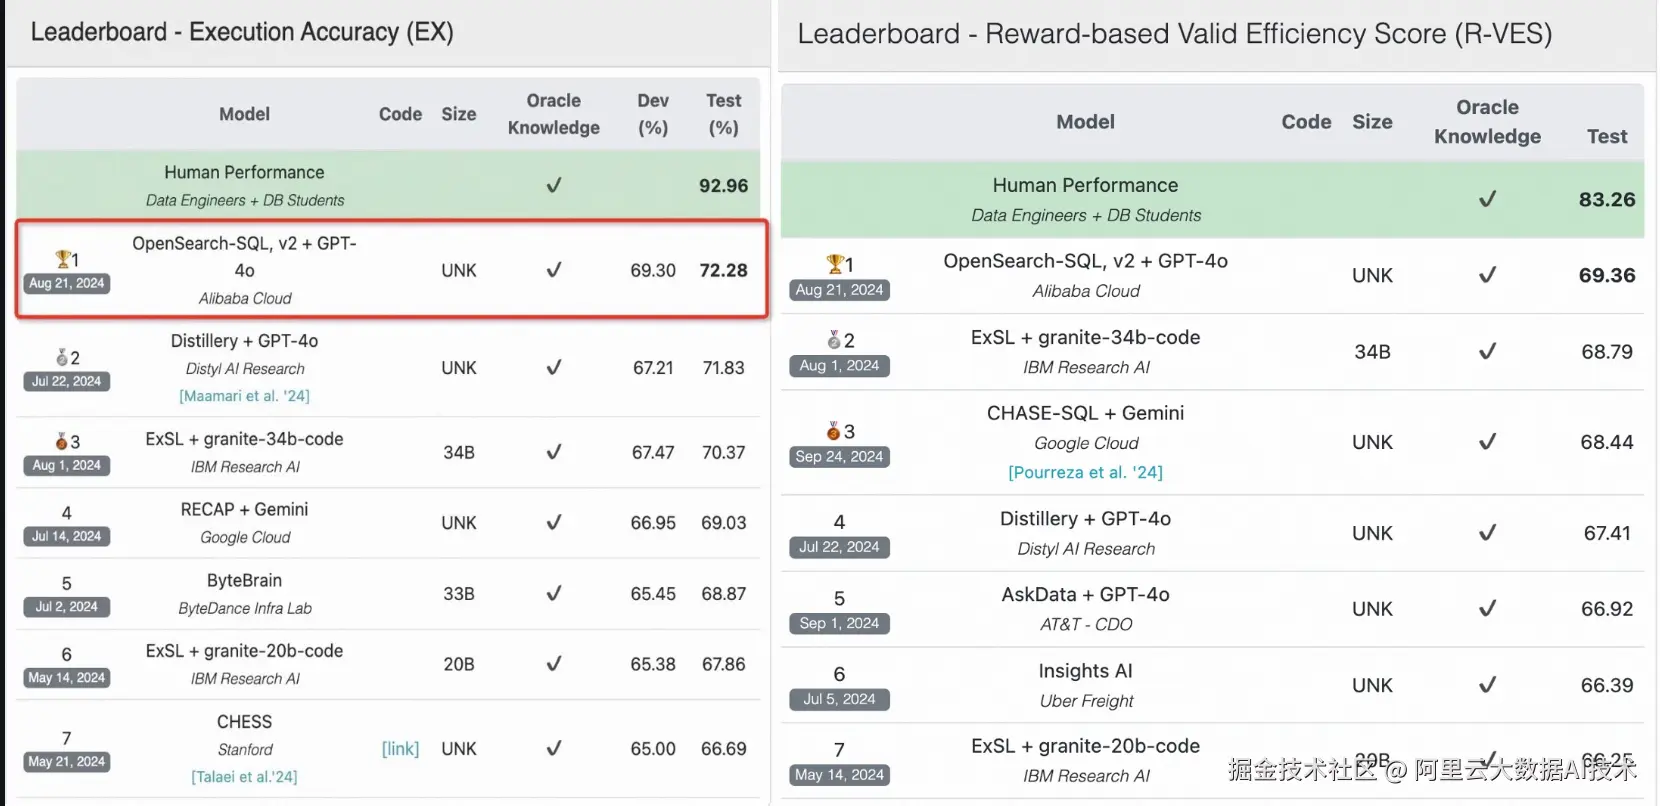Image resolution: width=1660 pixels, height=806 pixels.
Task: Open the [Talaei et al.'24] reference
Action: [x=244, y=776]
